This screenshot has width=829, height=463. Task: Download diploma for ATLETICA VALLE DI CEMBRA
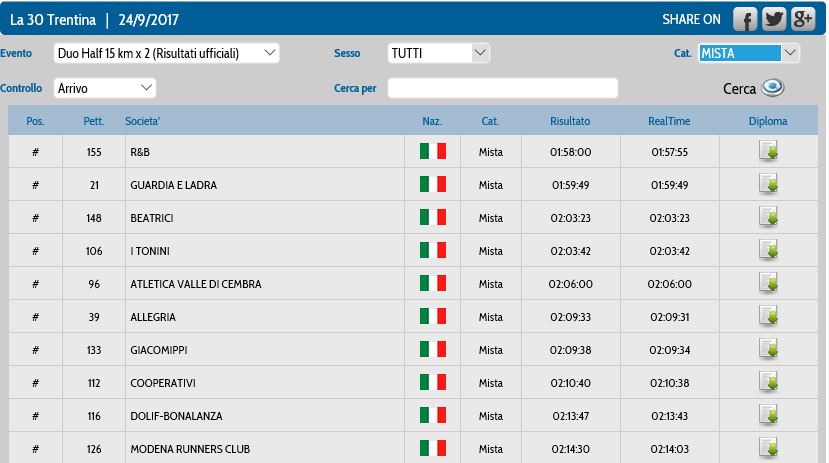click(x=768, y=283)
